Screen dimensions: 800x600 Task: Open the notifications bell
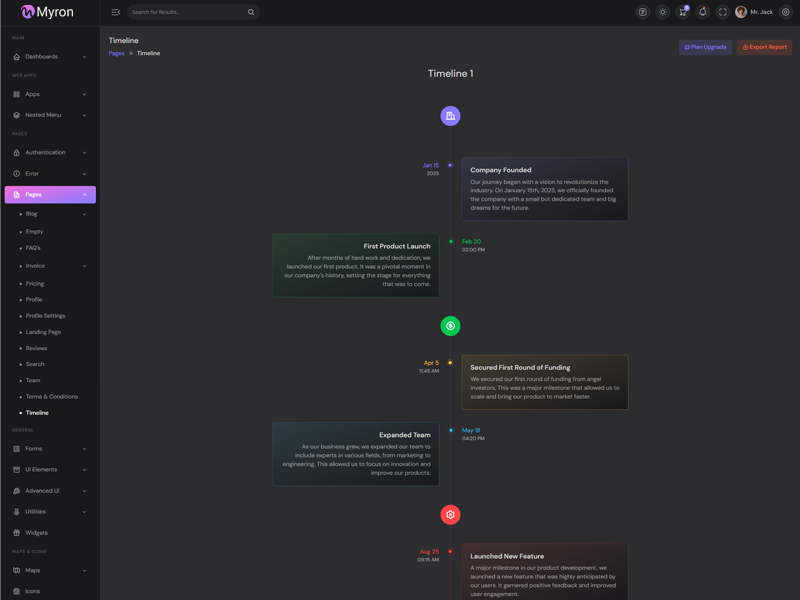pos(702,12)
